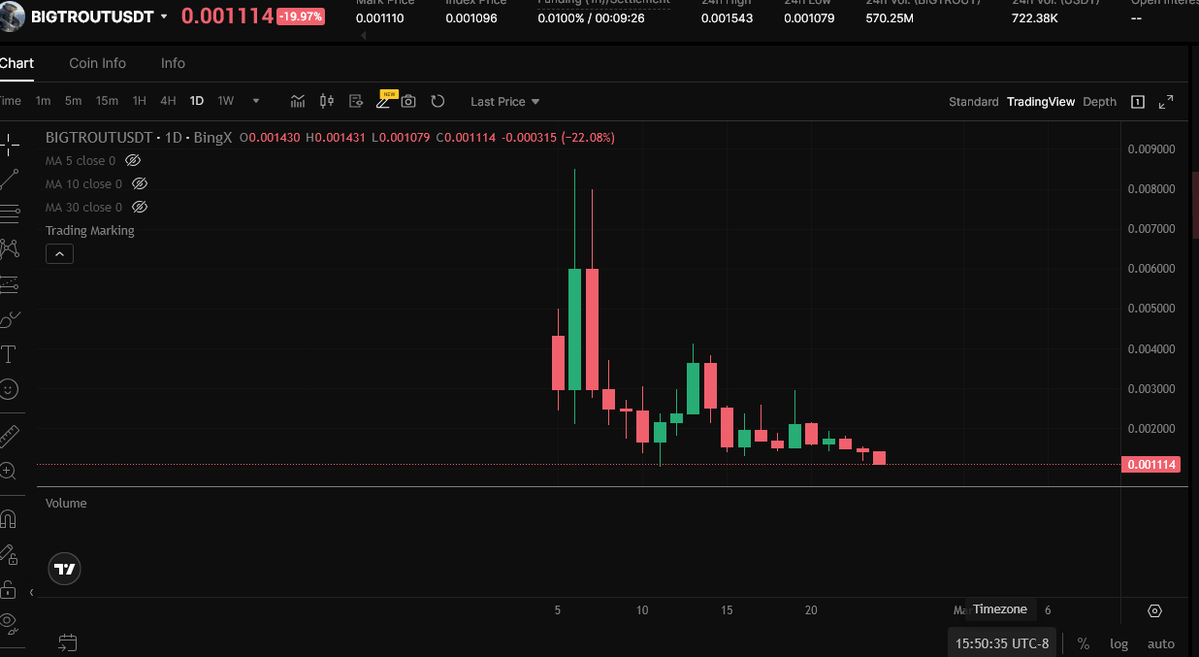Select the trend line drawing tool
The width and height of the screenshot is (1199, 657).
(x=9, y=180)
